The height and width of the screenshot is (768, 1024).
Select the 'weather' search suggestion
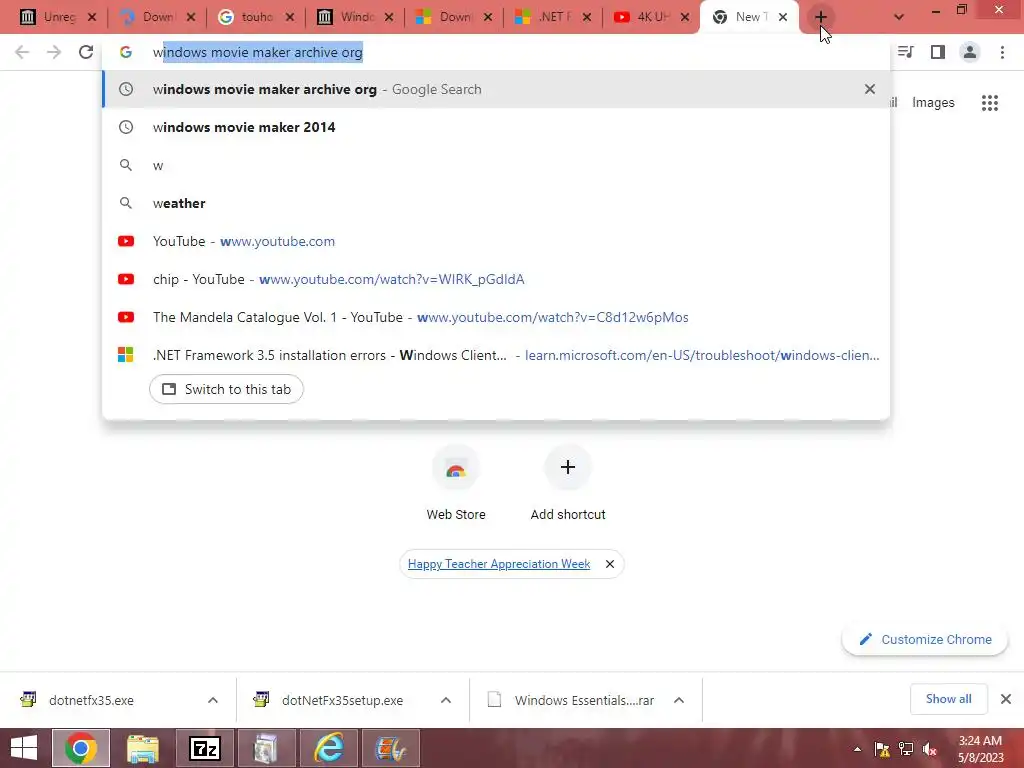(x=496, y=203)
